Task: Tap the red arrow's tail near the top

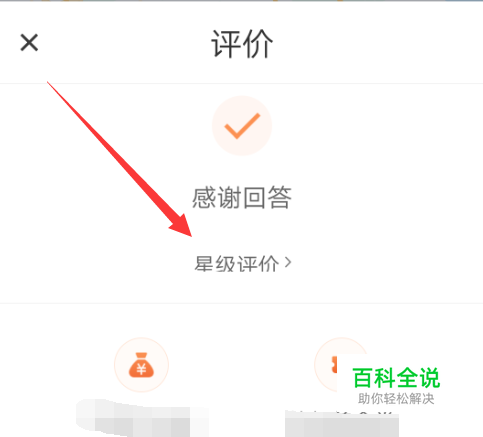Action: point(50,84)
